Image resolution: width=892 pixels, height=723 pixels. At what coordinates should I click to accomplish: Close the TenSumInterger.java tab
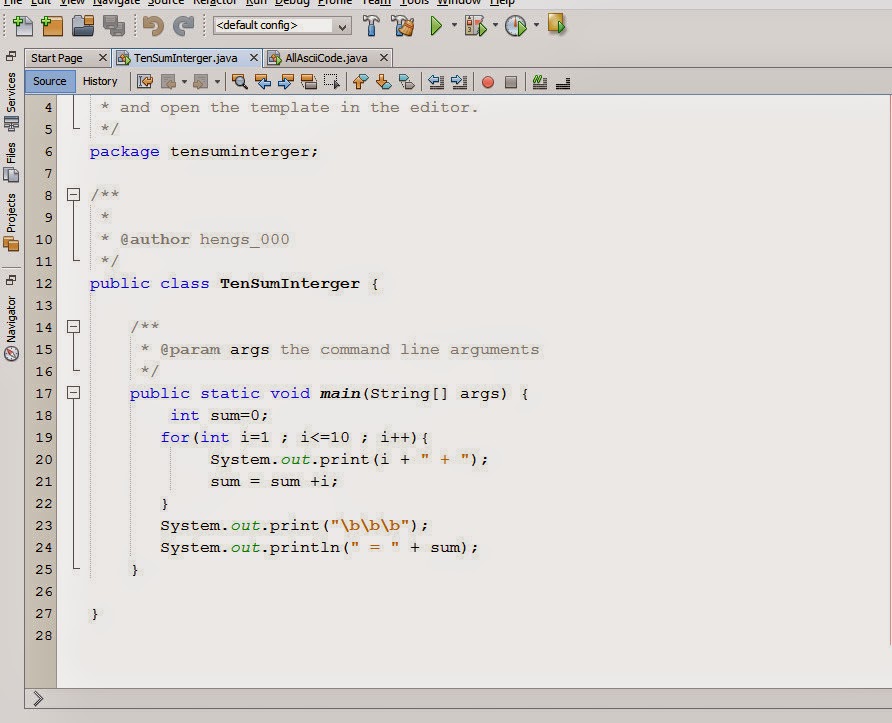[254, 57]
